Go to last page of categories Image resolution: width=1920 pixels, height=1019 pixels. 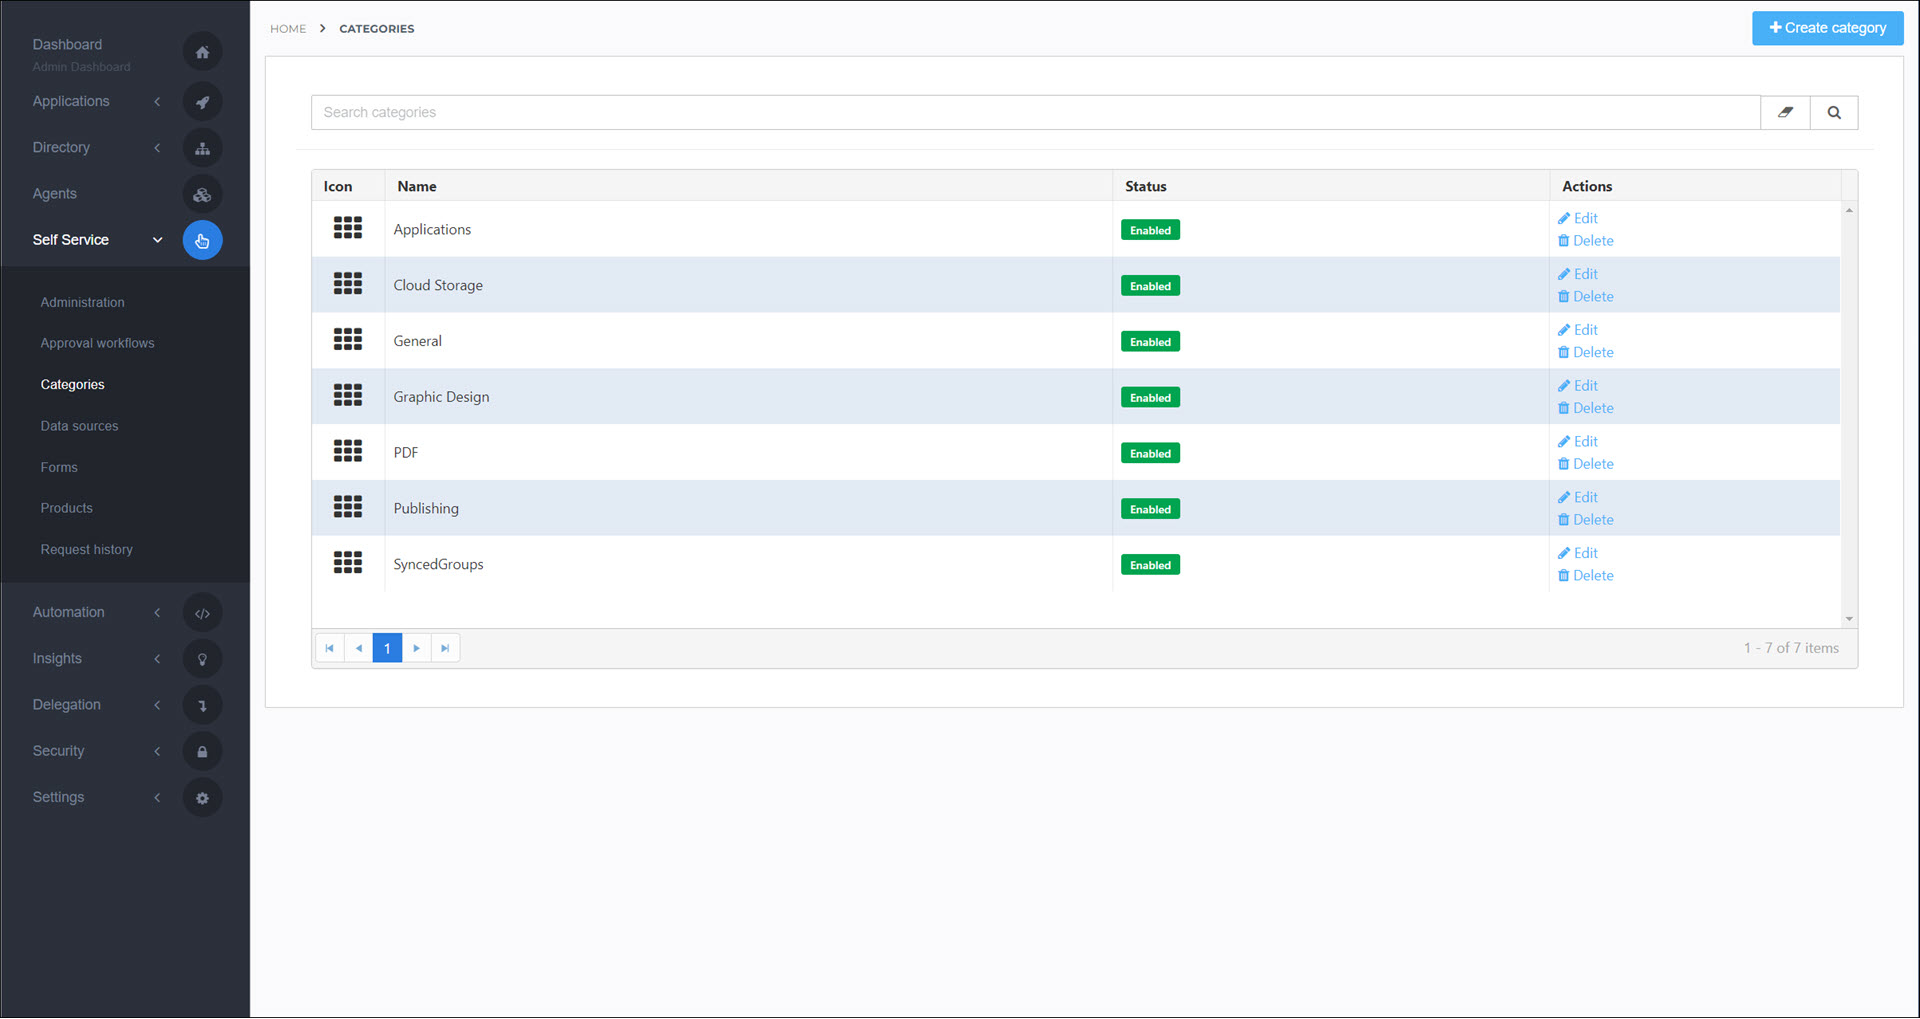point(446,648)
